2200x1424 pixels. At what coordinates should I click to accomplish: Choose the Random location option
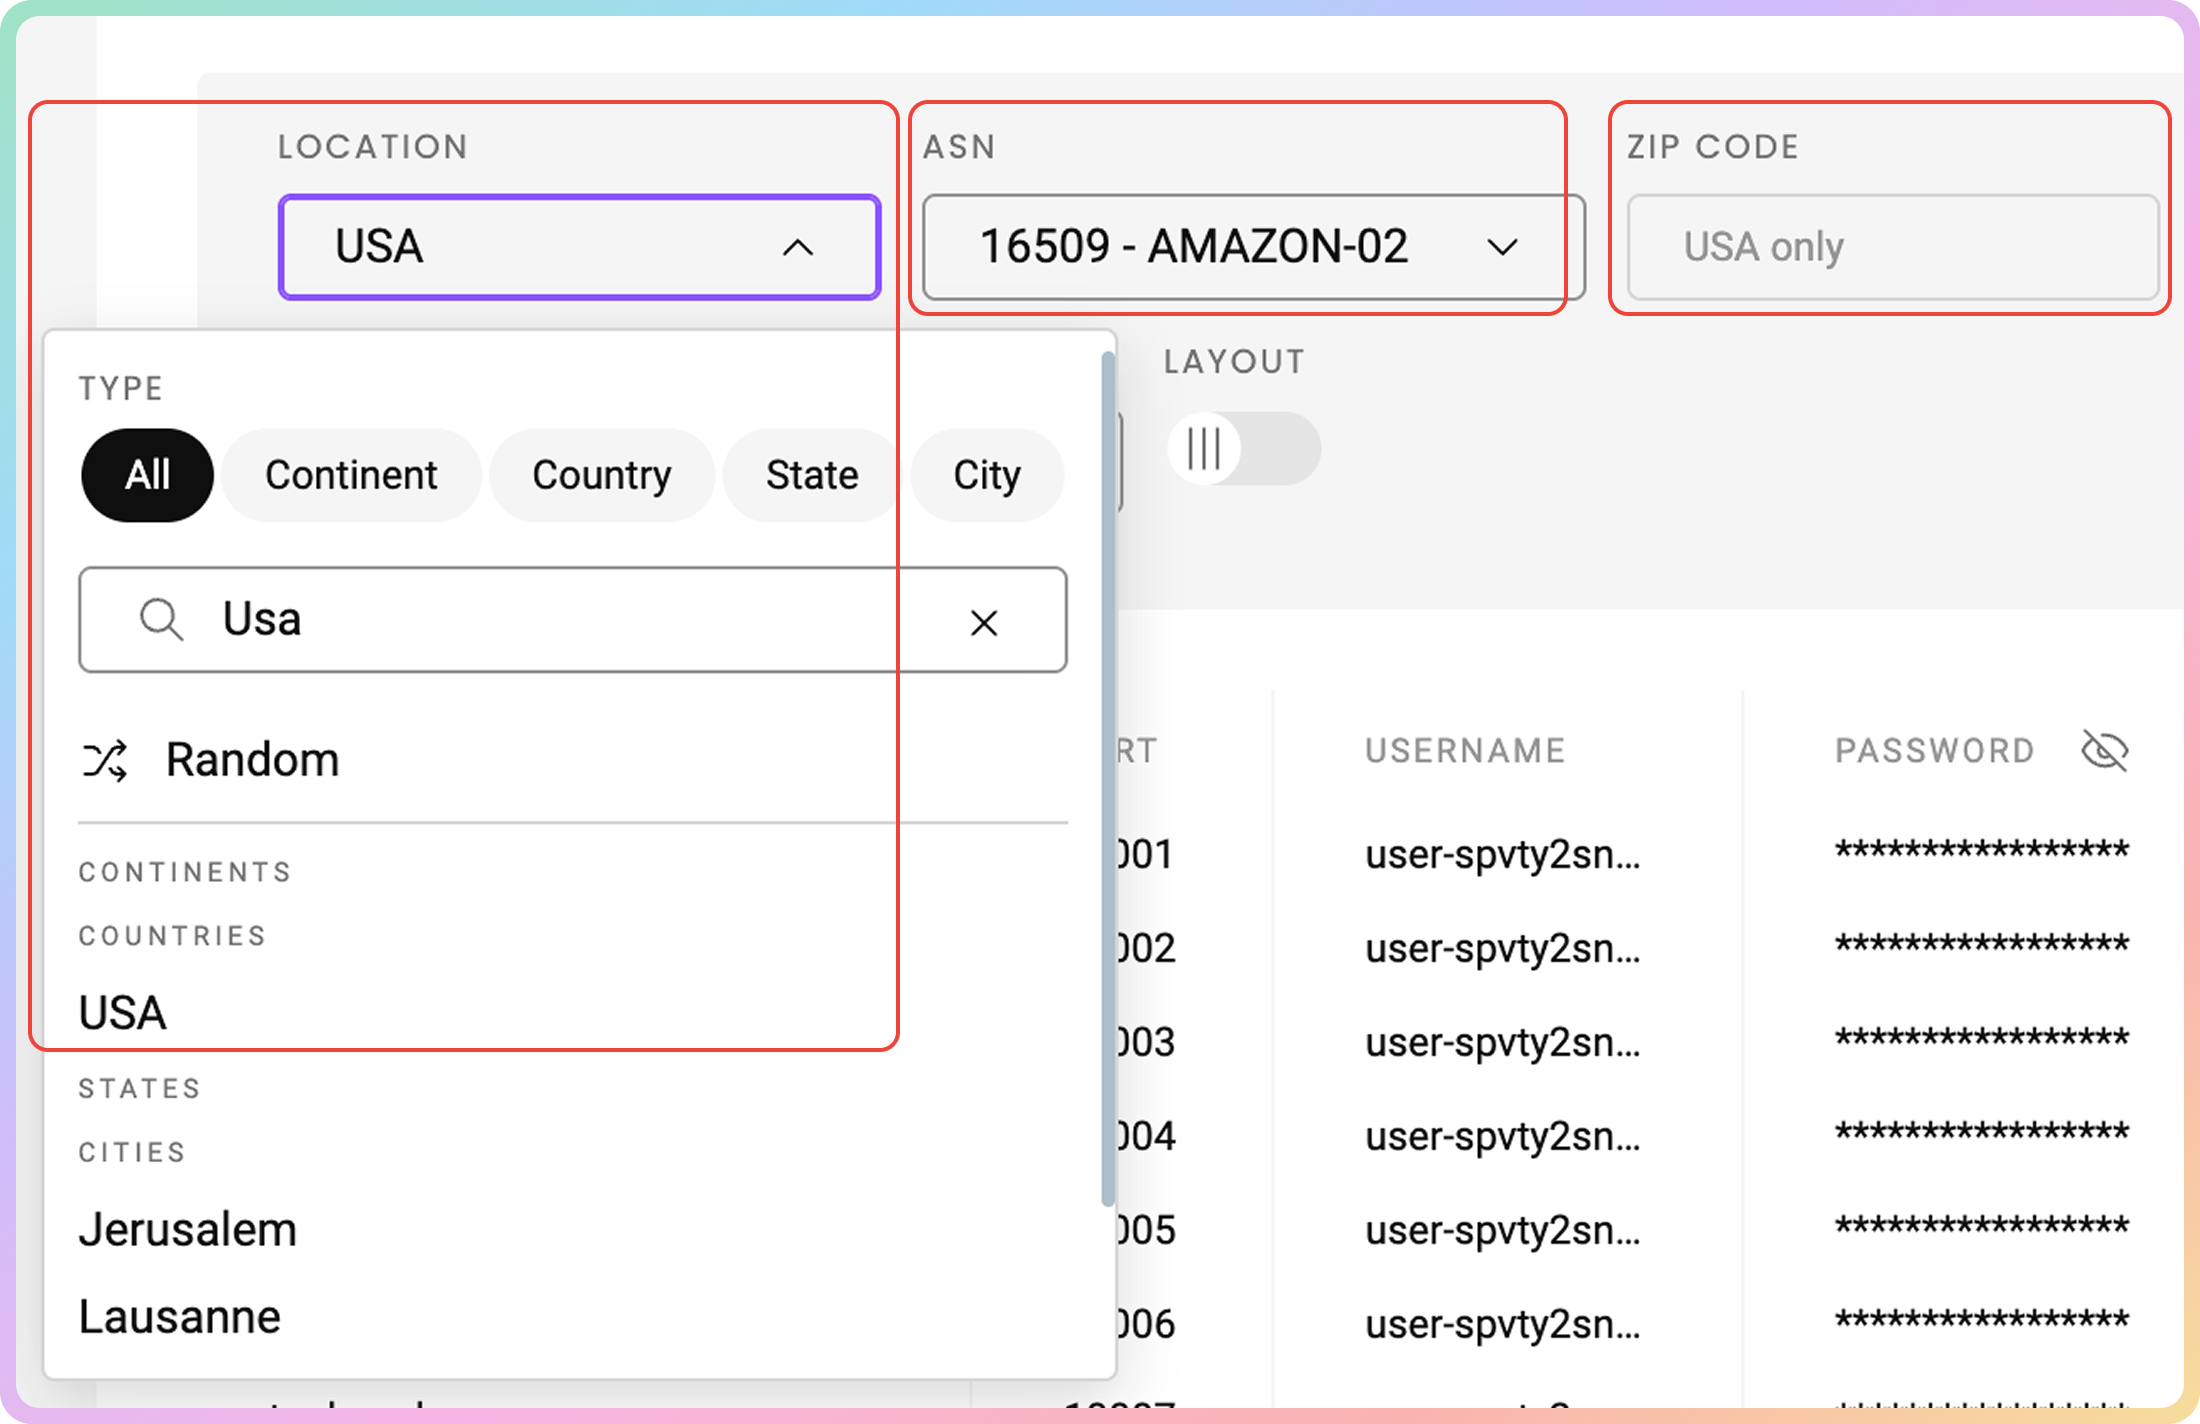(252, 760)
